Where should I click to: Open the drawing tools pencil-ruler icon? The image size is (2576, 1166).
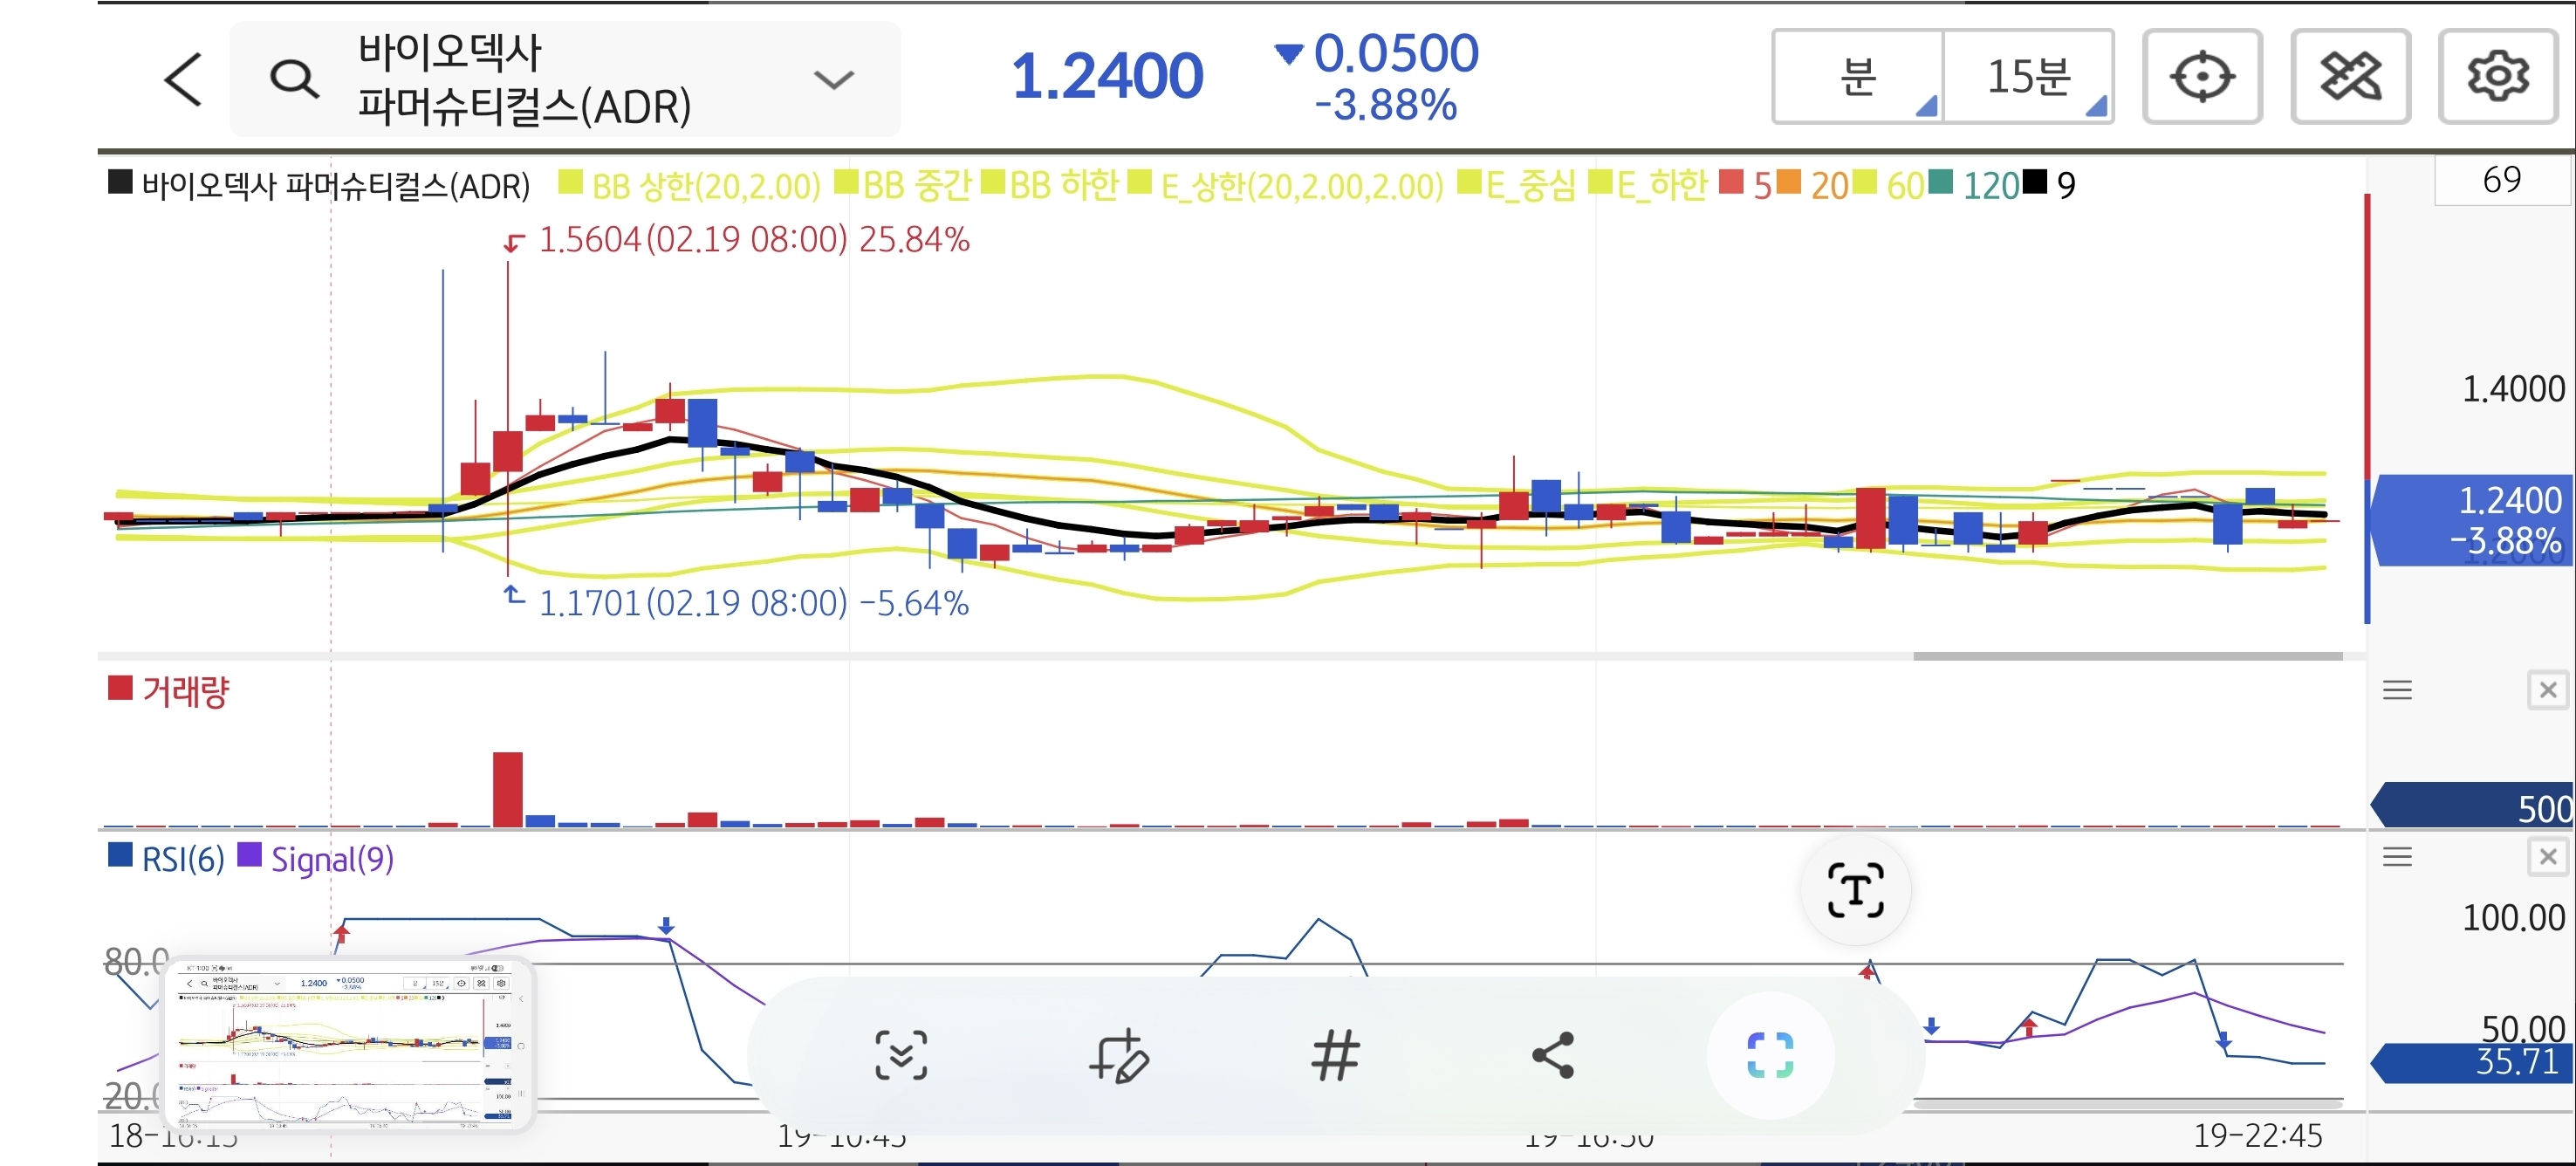pyautogui.click(x=2349, y=77)
